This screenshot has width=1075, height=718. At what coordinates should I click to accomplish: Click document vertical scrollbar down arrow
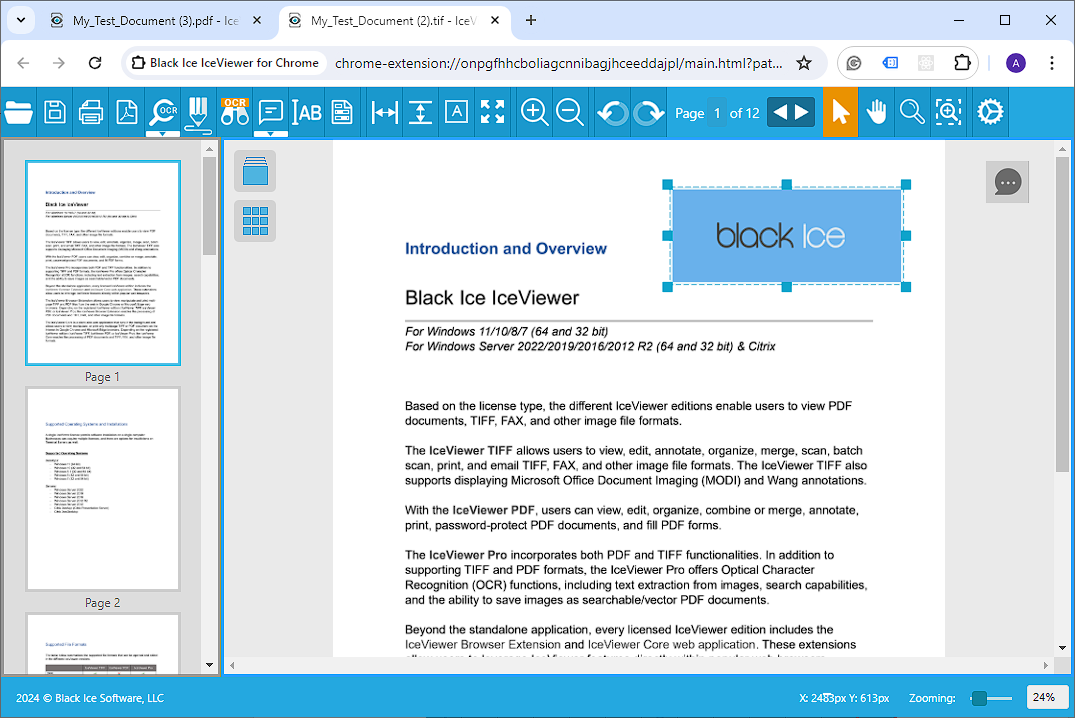[x=1062, y=647]
